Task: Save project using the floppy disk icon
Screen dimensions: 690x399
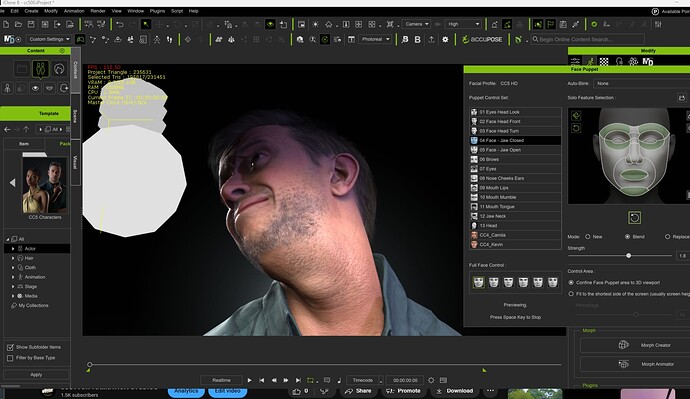Action: click(x=31, y=24)
